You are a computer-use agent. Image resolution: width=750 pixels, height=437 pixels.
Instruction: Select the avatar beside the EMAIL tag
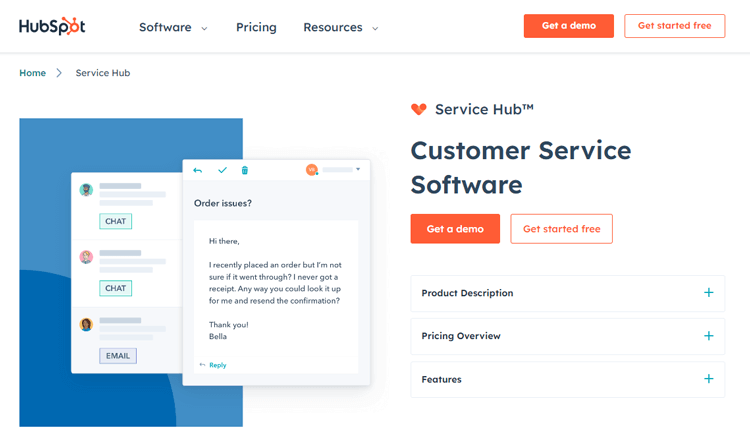86,325
